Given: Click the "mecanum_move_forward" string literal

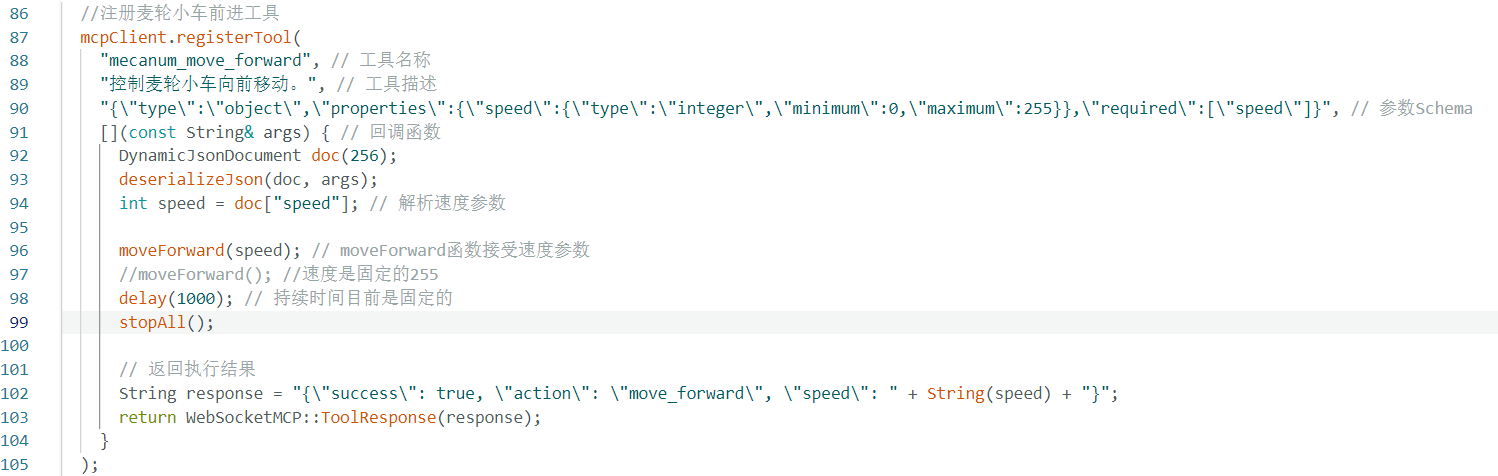Looking at the screenshot, I should click(208, 60).
